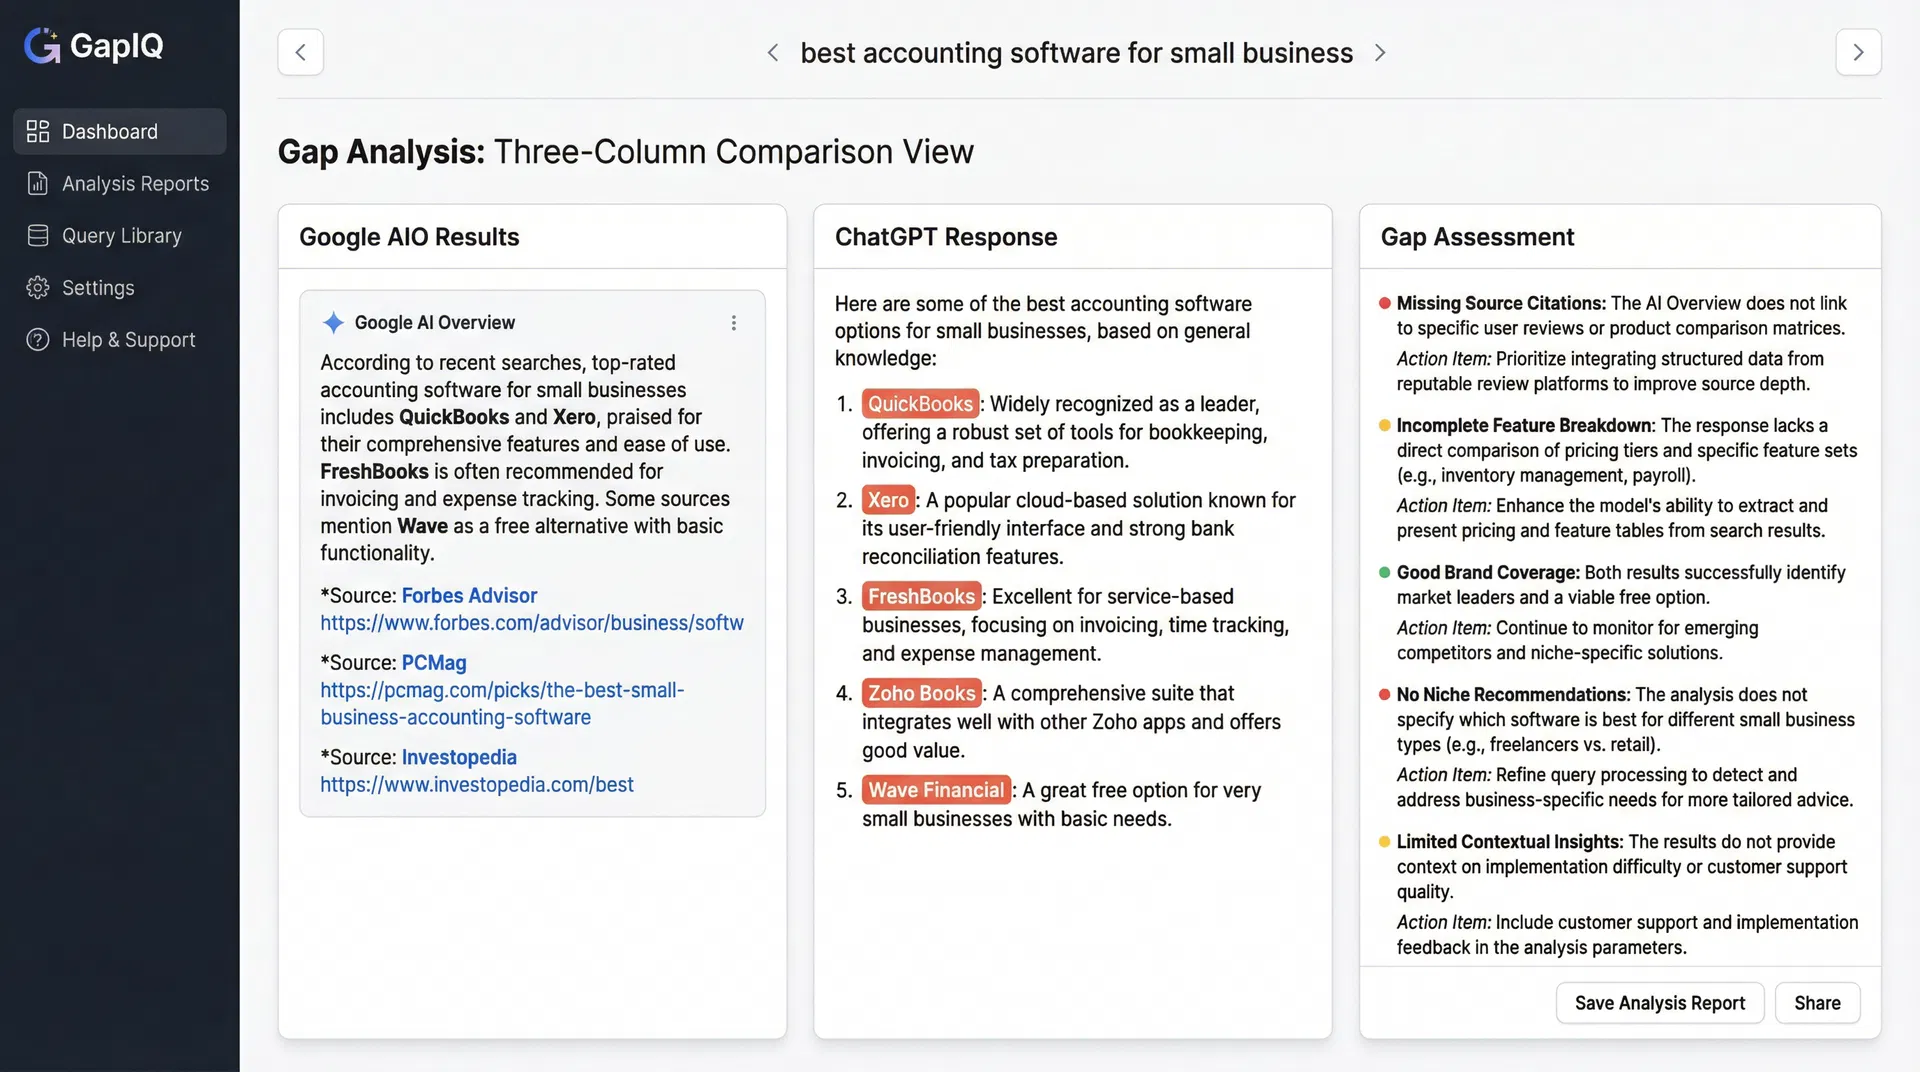The width and height of the screenshot is (1920, 1072).
Task: Click the 'Incomplete Feature Breakdown:' heading
Action: click(1526, 425)
